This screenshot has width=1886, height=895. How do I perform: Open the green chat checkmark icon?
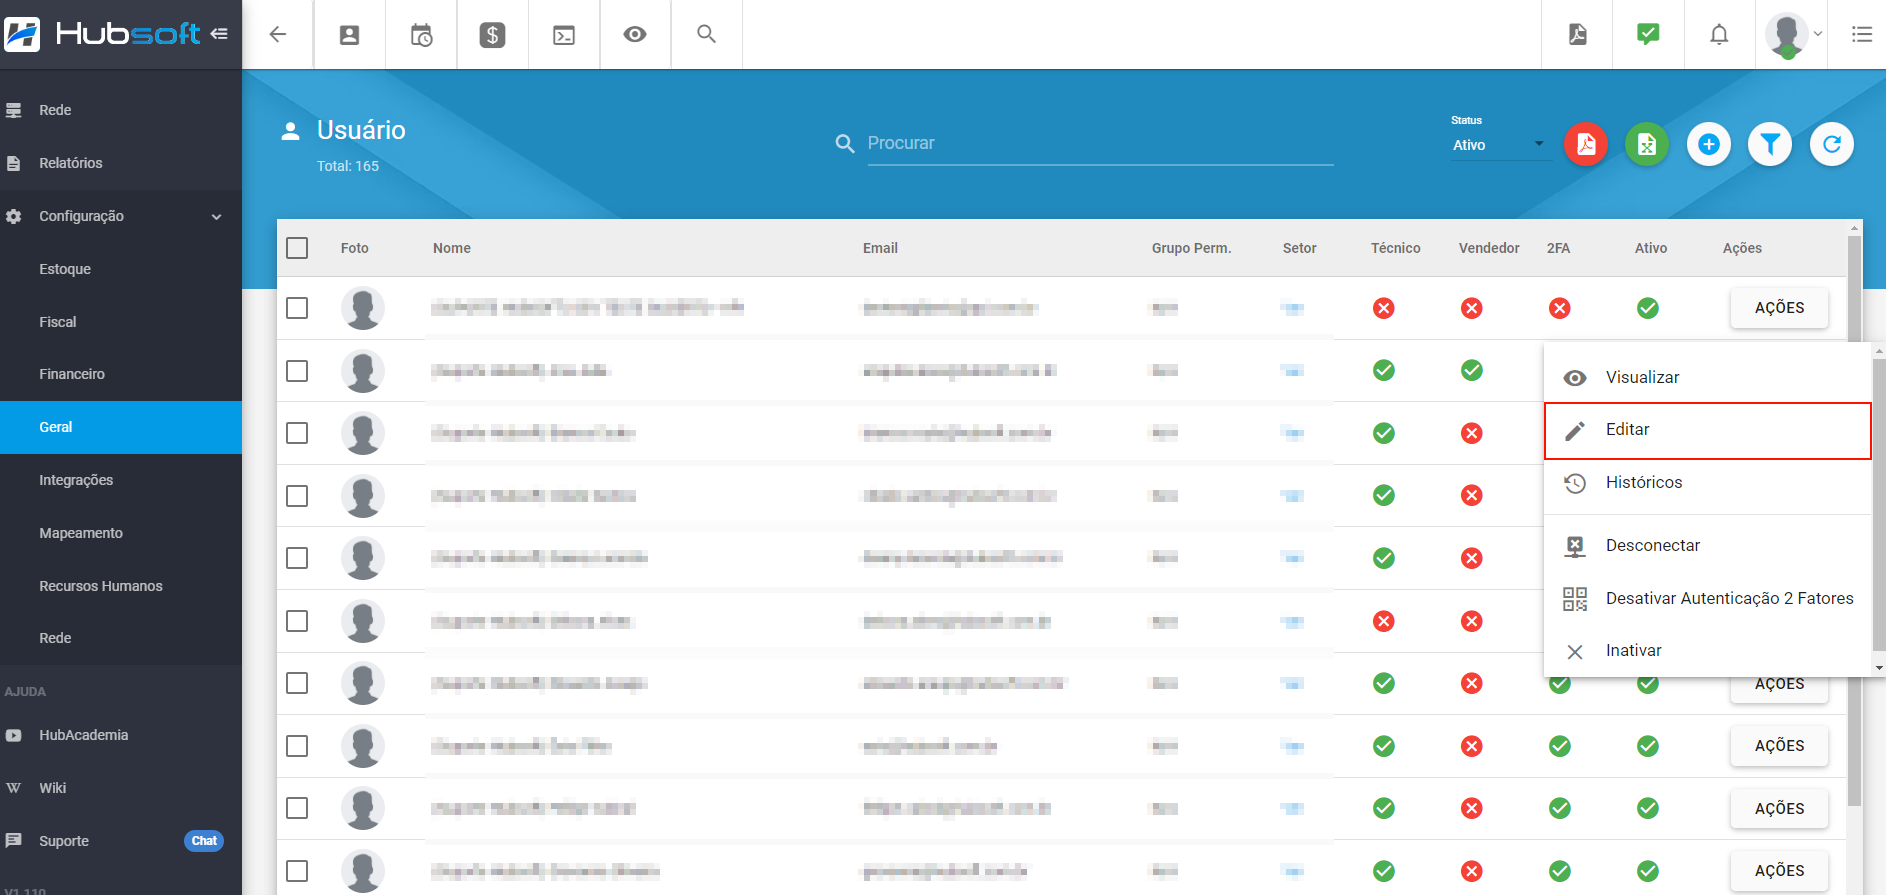click(1648, 35)
